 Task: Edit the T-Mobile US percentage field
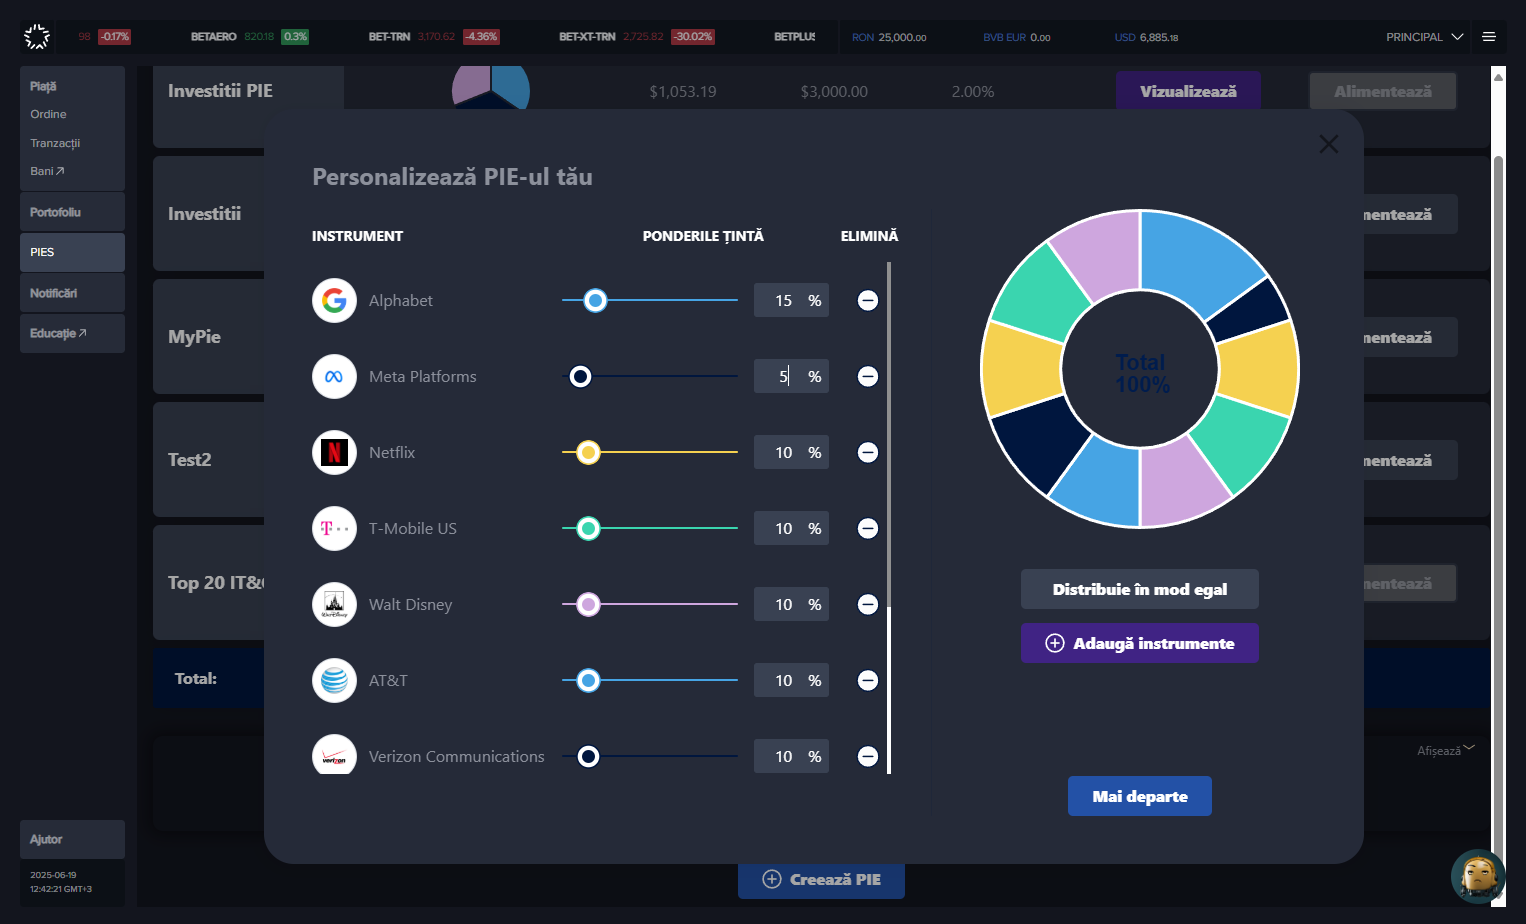coord(791,528)
